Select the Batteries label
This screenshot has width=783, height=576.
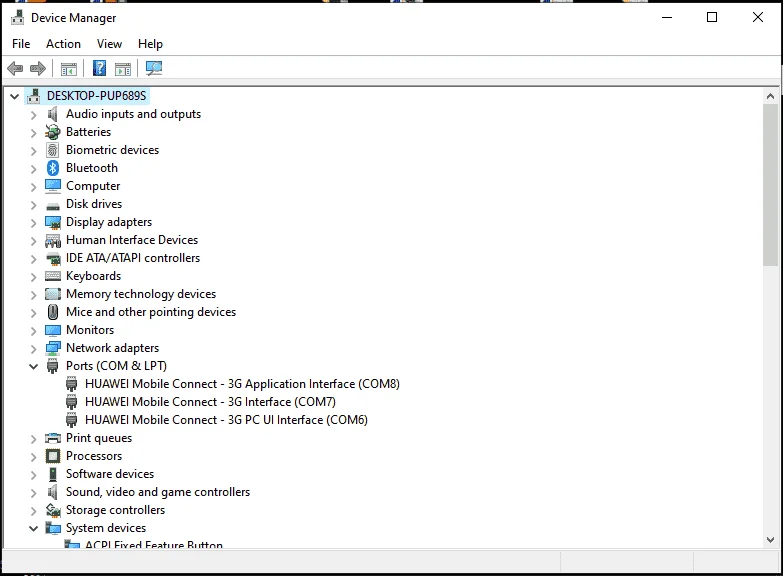(x=88, y=132)
